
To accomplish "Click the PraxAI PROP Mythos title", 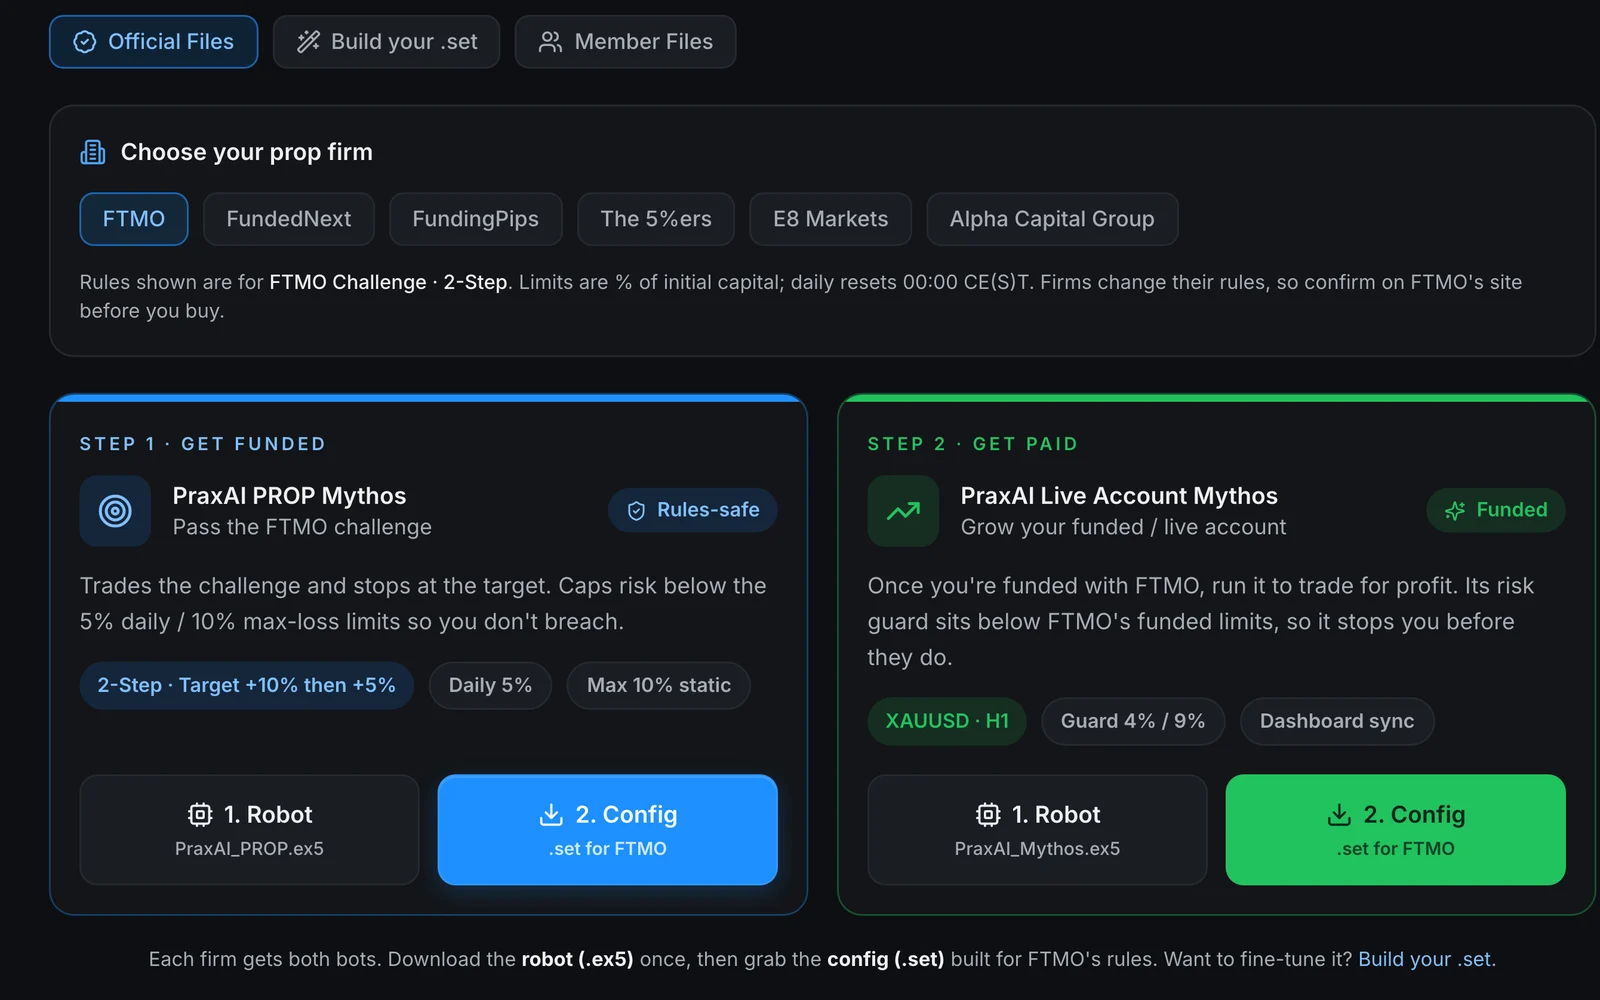I will coord(289,496).
